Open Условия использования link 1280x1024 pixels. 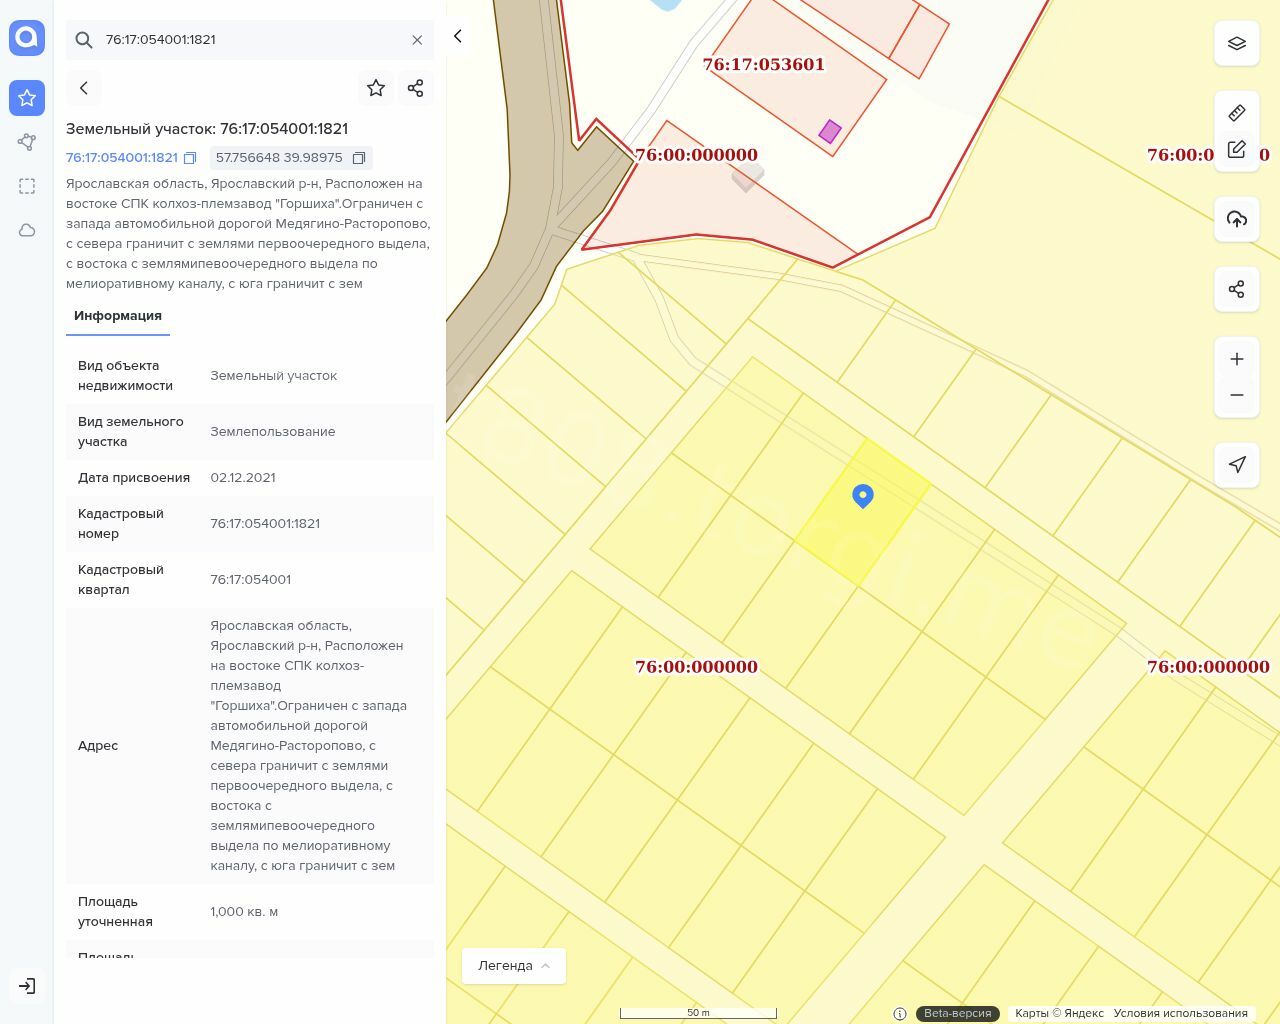click(x=1180, y=1013)
